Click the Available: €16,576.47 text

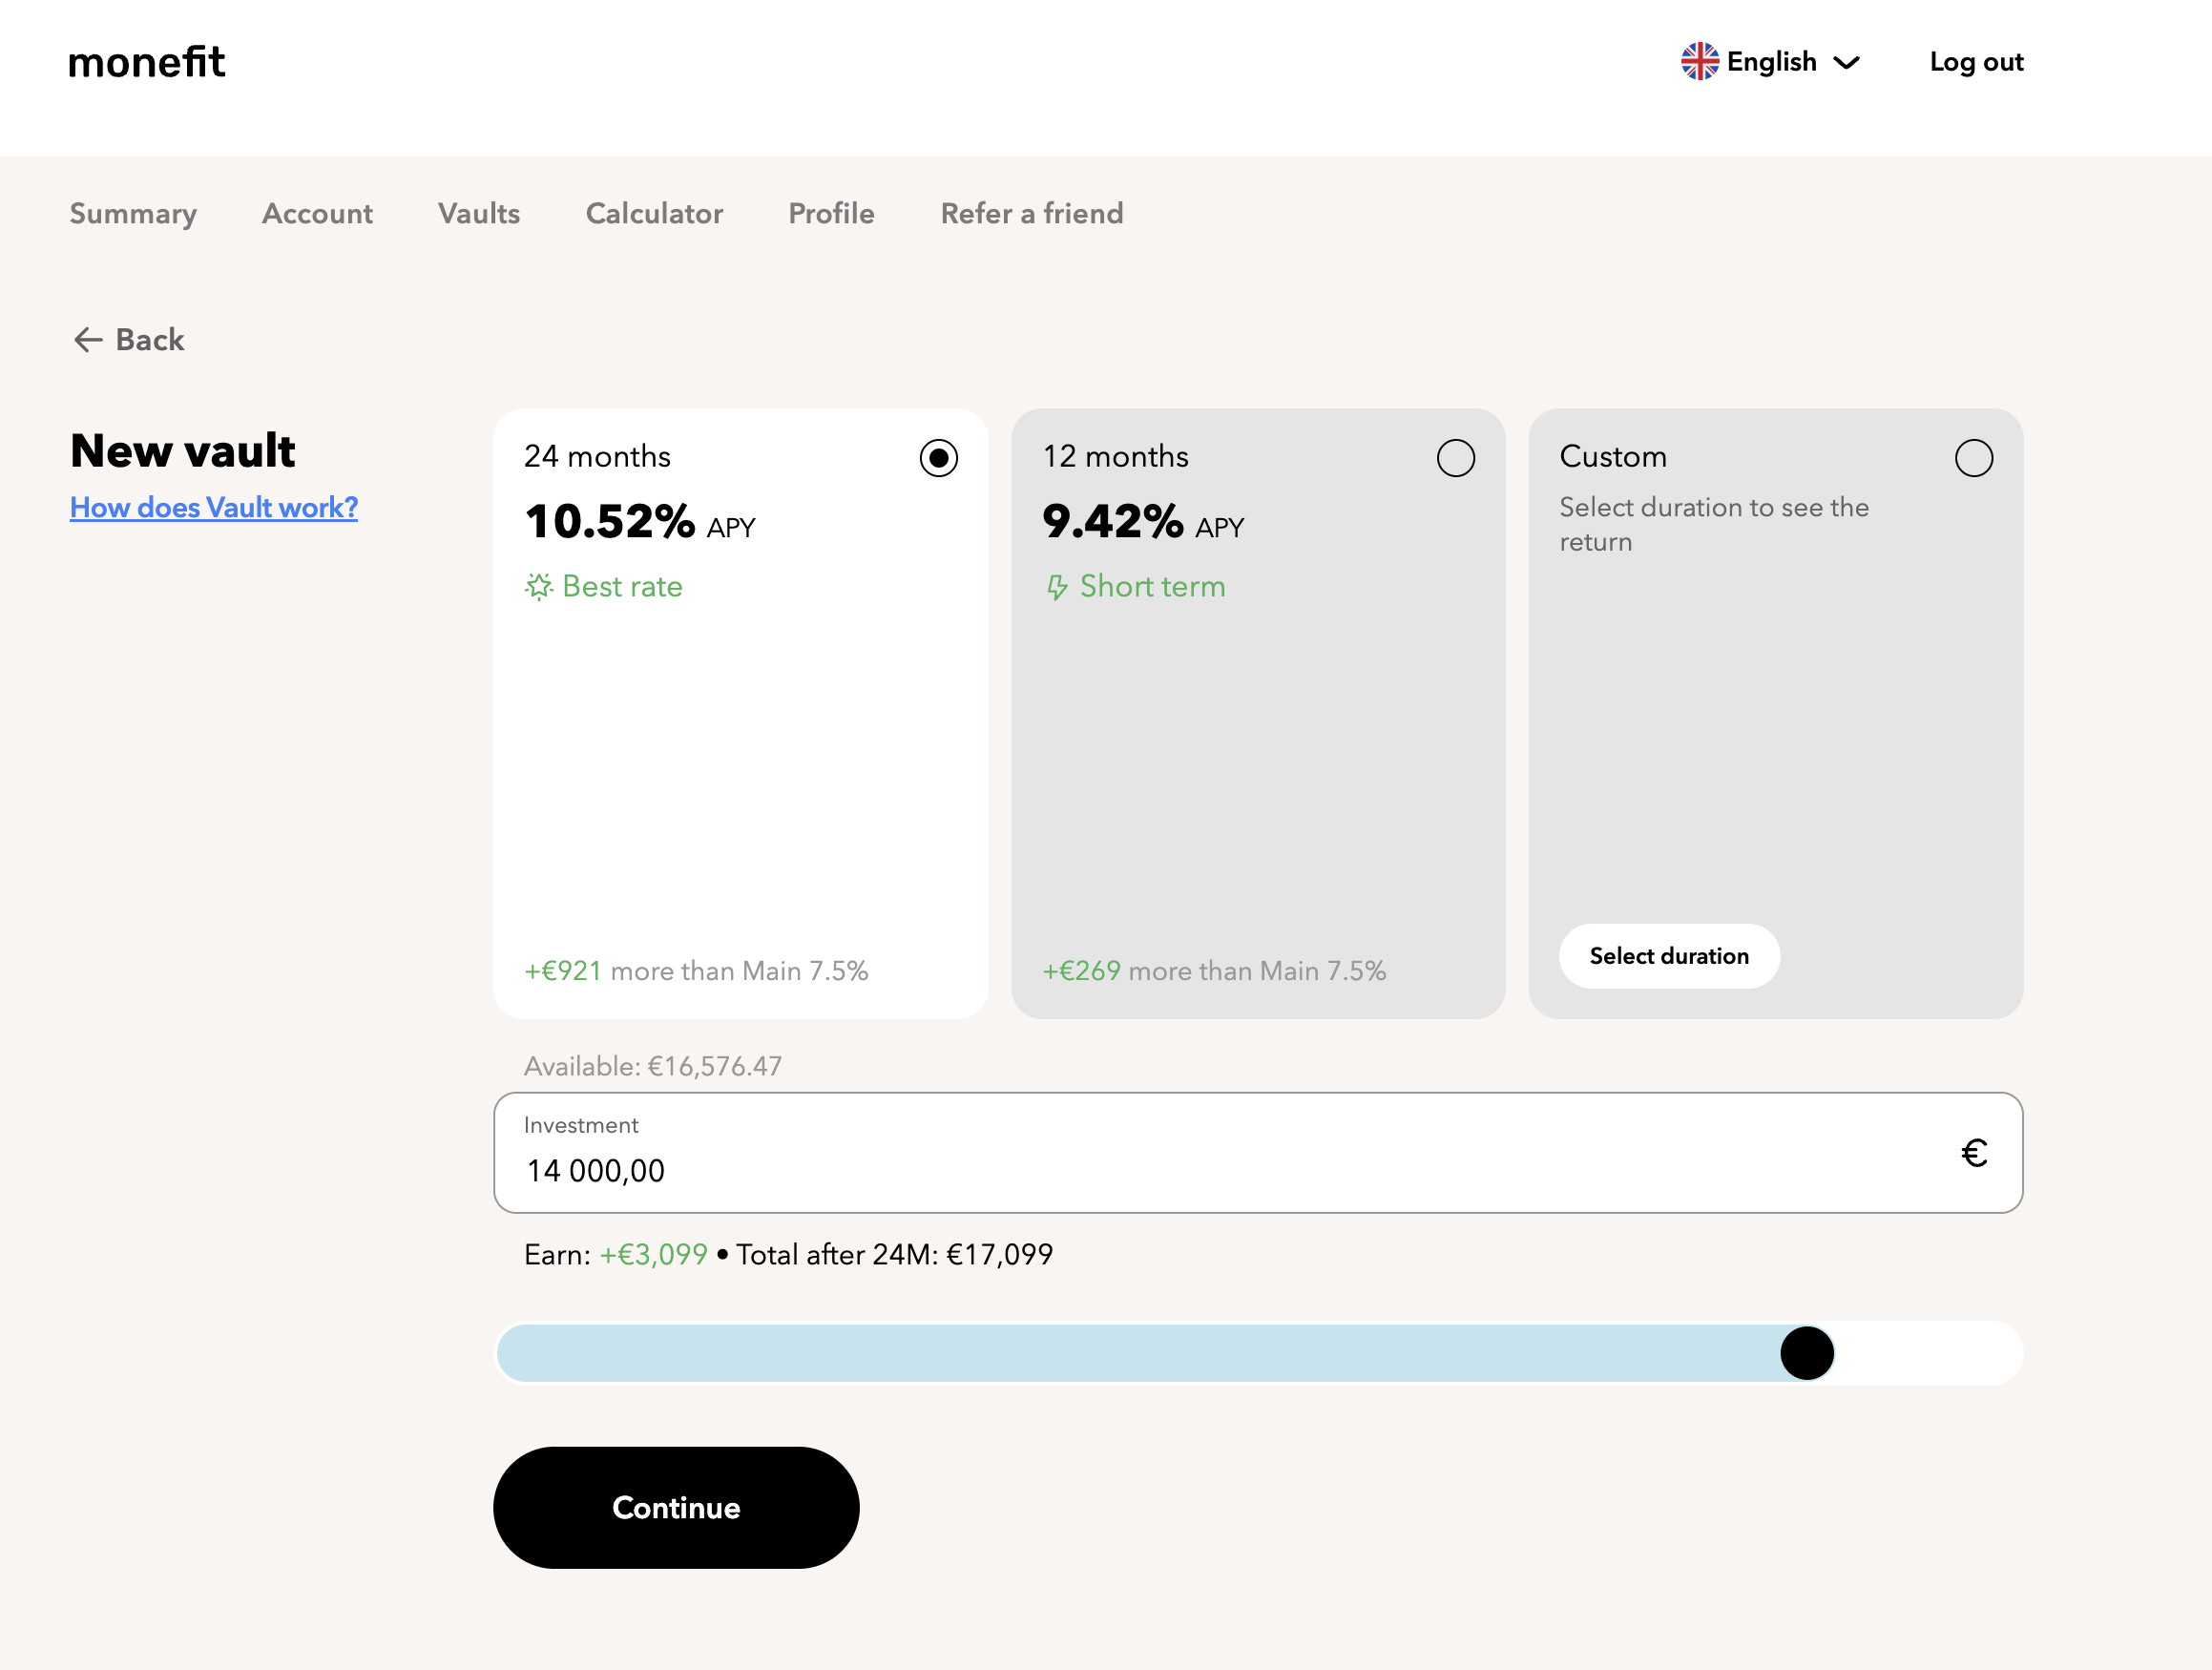[x=653, y=1066]
